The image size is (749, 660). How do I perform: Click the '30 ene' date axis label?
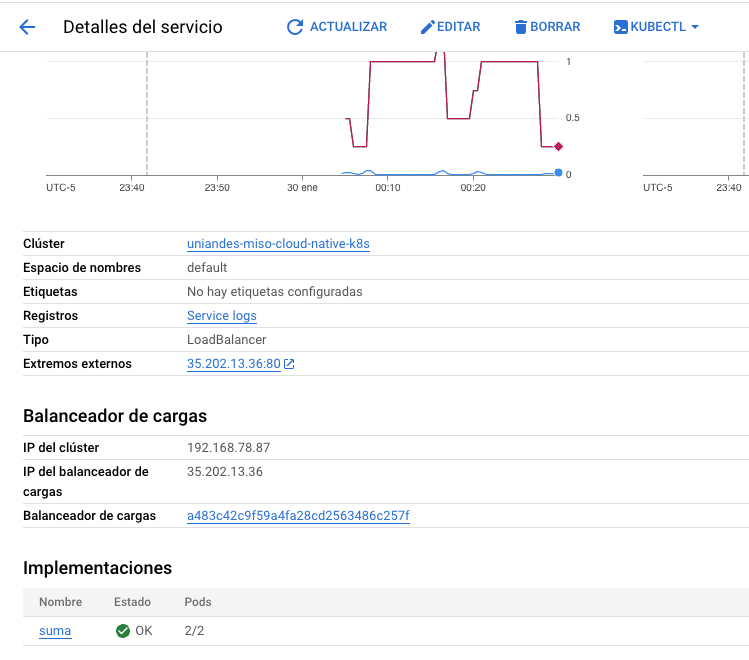point(302,188)
